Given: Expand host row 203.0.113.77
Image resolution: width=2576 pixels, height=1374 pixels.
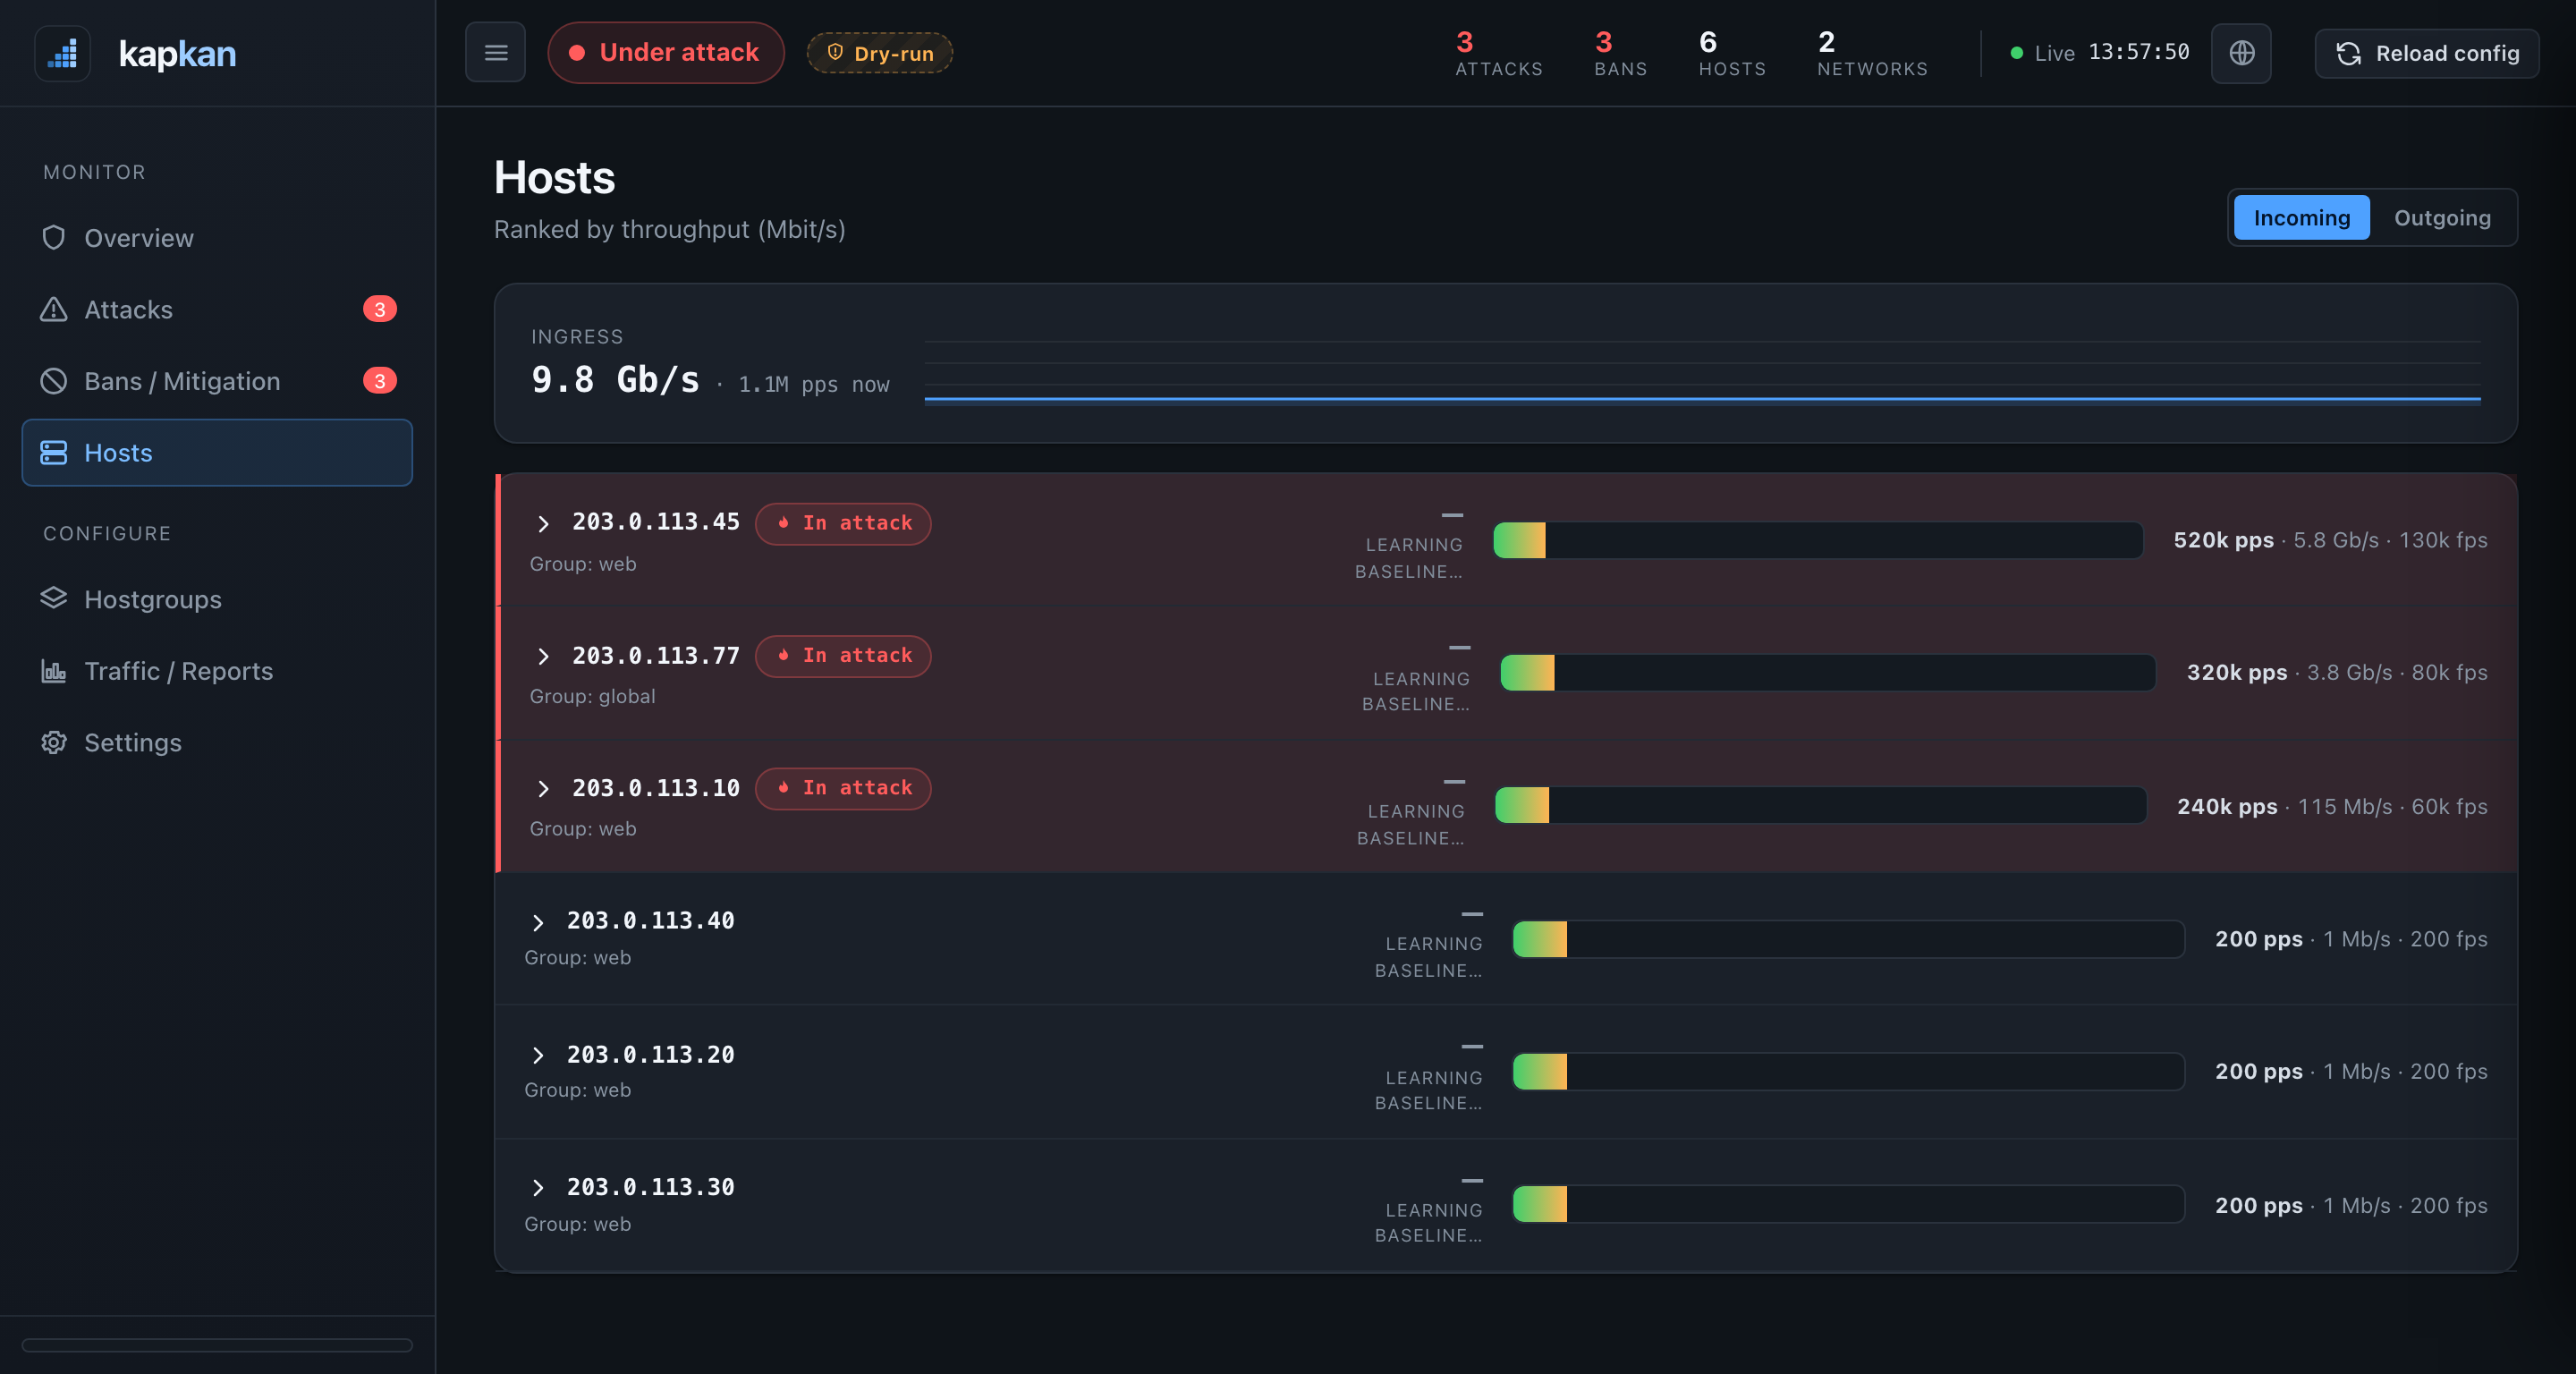Looking at the screenshot, I should click(x=543, y=656).
